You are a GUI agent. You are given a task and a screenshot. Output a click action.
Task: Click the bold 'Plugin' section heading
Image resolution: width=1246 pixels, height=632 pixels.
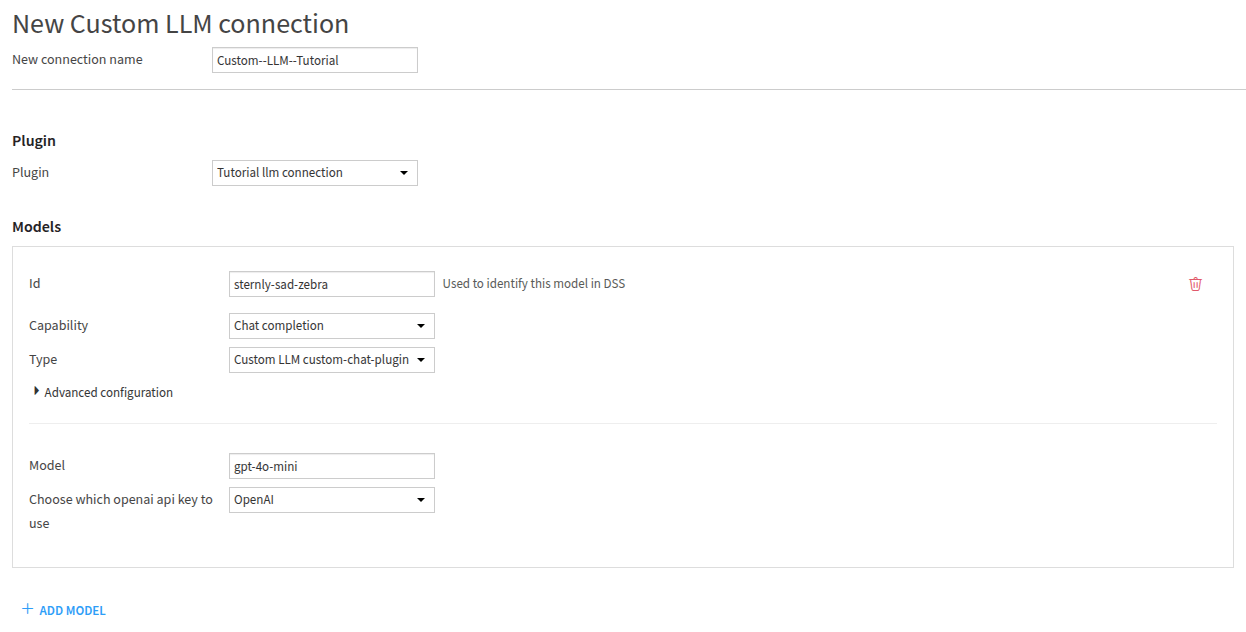(34, 141)
